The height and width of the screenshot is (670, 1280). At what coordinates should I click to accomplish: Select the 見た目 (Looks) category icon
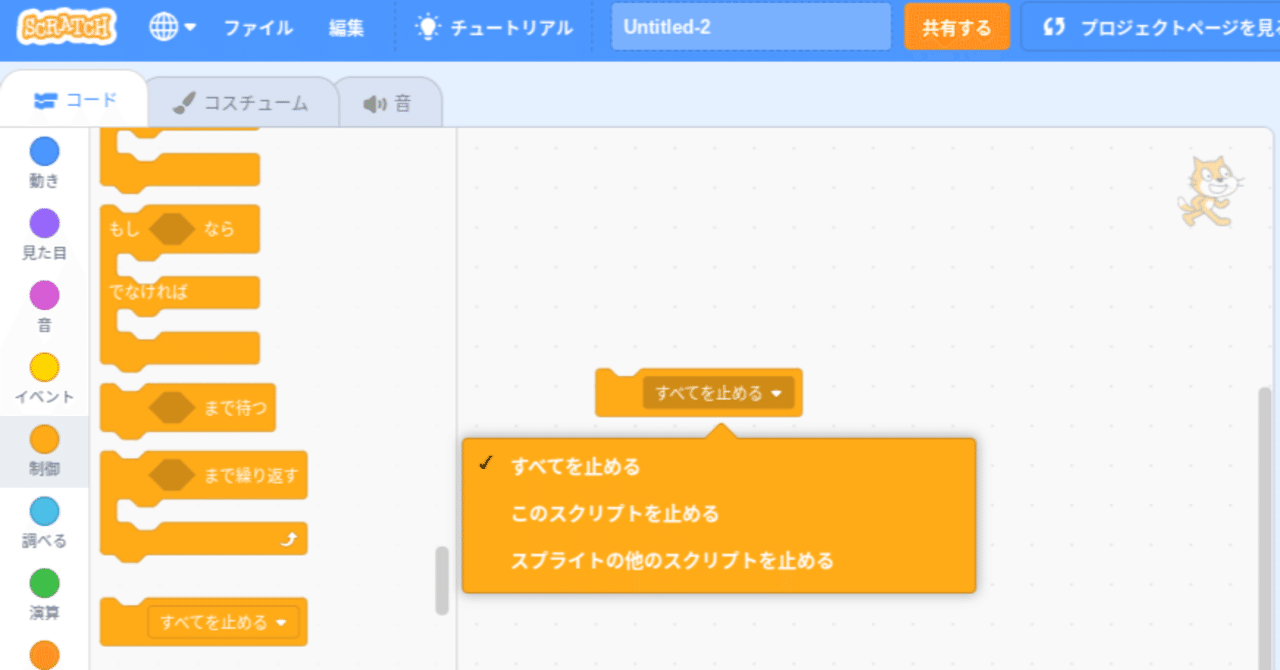43,224
